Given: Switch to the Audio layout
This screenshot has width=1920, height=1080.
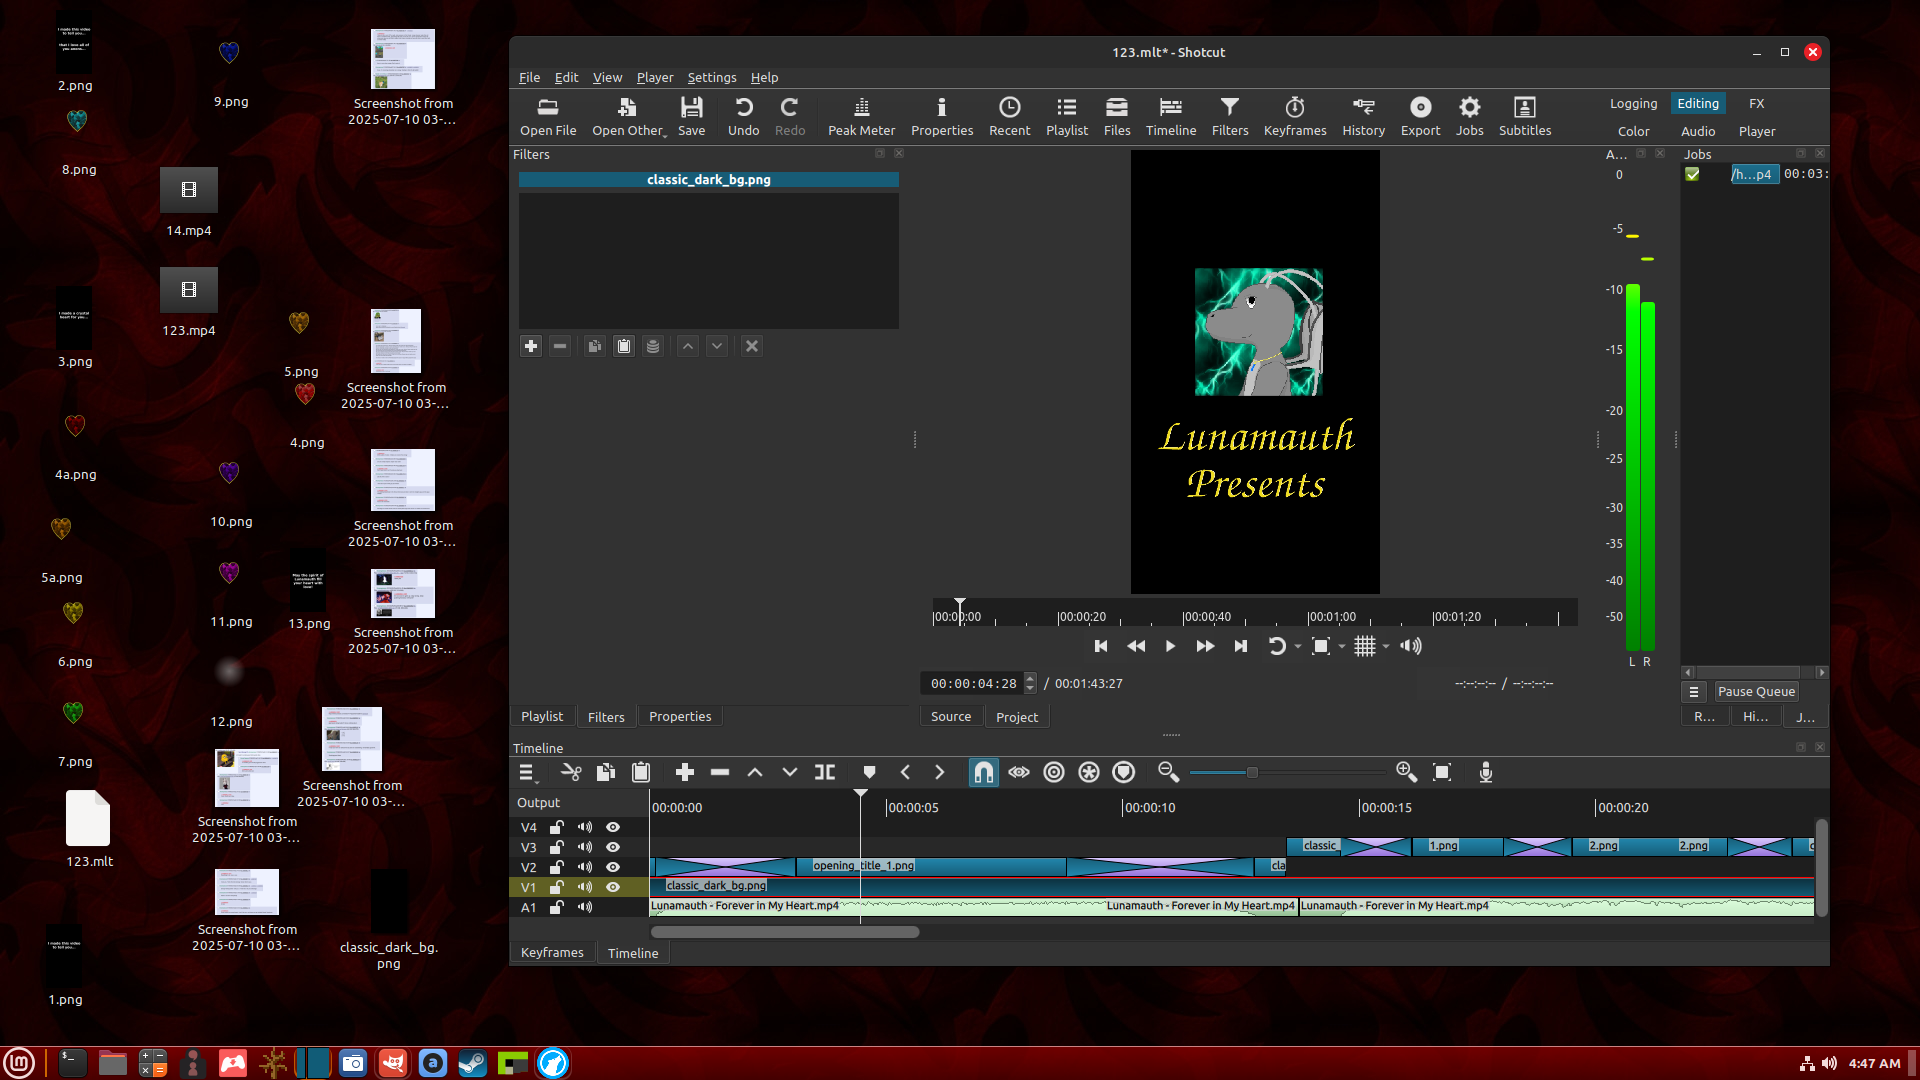Looking at the screenshot, I should tap(1697, 132).
